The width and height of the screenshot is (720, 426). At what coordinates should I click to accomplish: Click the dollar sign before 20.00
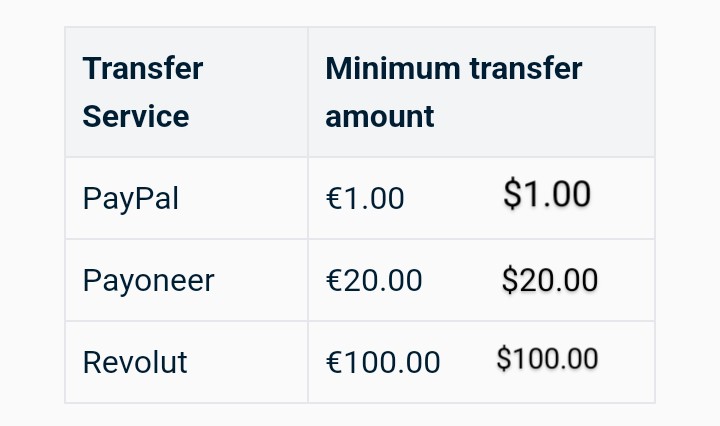coord(510,280)
